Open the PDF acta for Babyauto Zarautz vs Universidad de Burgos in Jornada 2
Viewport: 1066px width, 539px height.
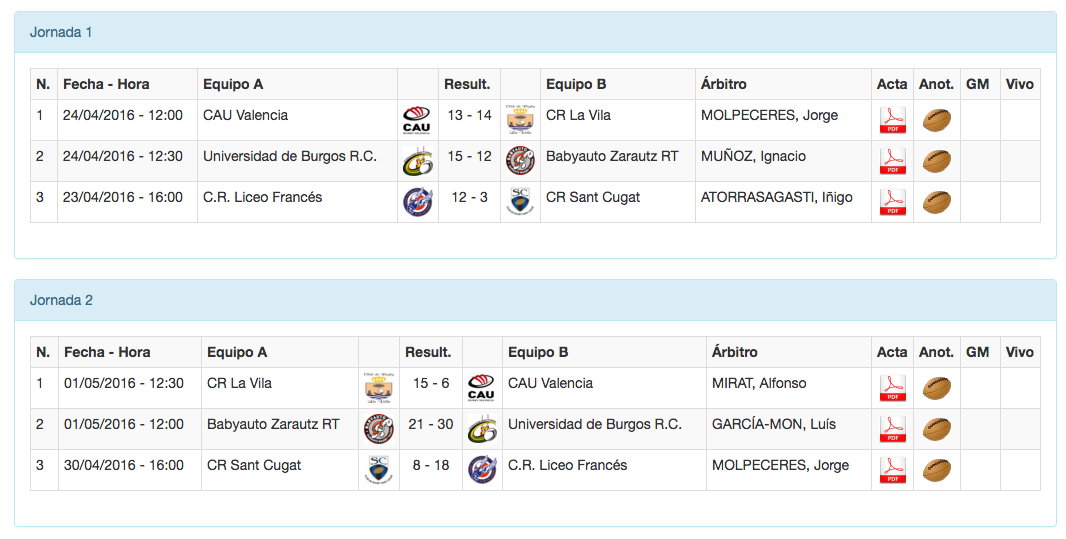coord(891,430)
